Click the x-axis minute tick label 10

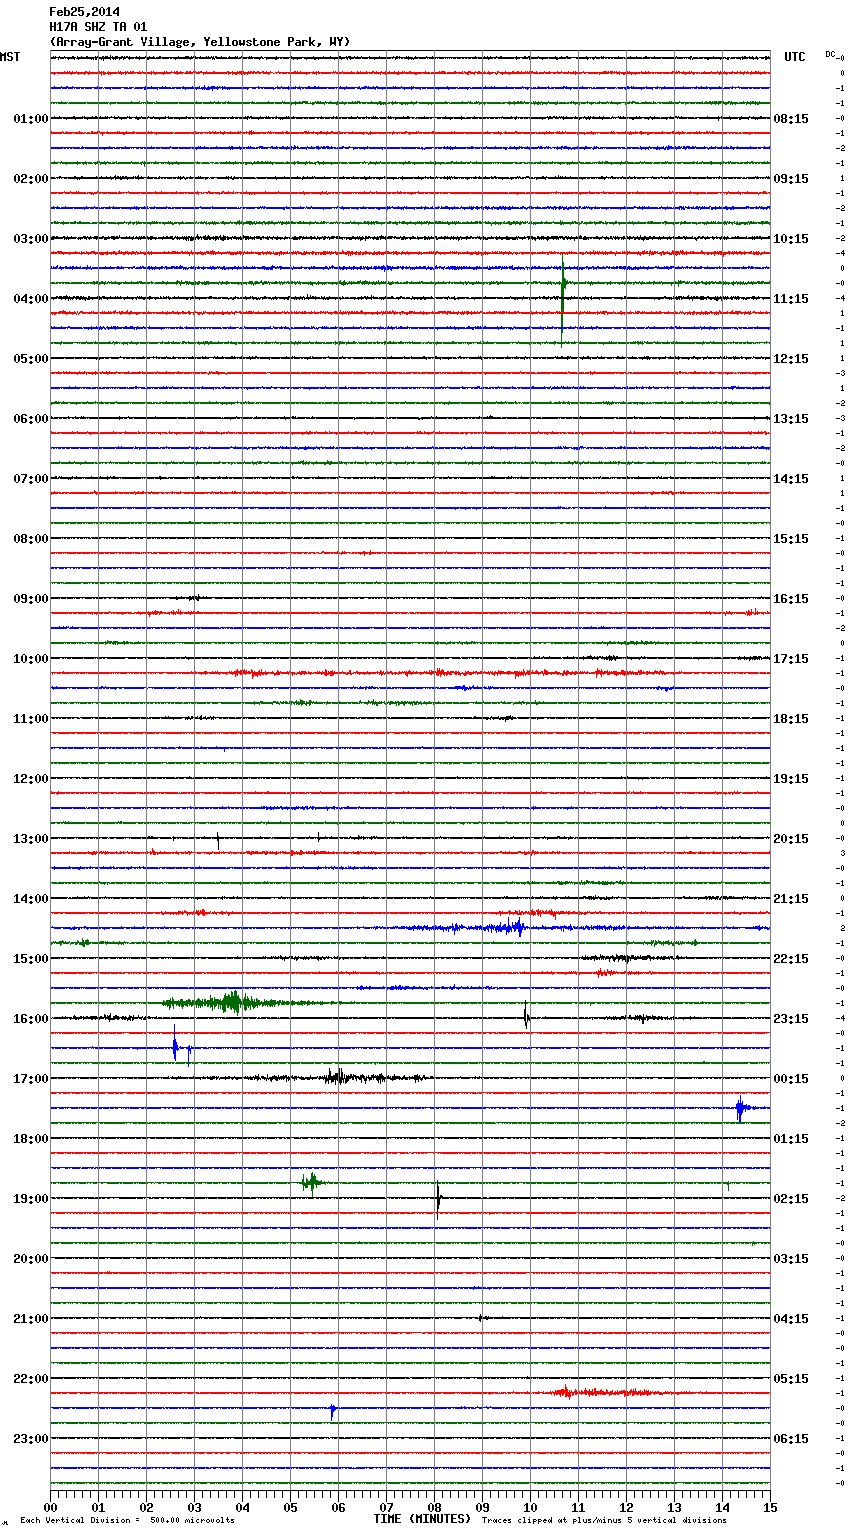point(530,1507)
